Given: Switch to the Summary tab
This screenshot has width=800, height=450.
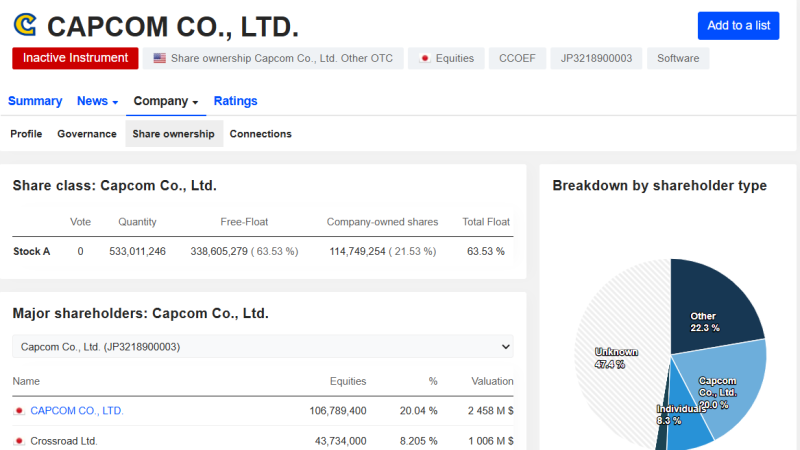Looking at the screenshot, I should click(x=35, y=101).
